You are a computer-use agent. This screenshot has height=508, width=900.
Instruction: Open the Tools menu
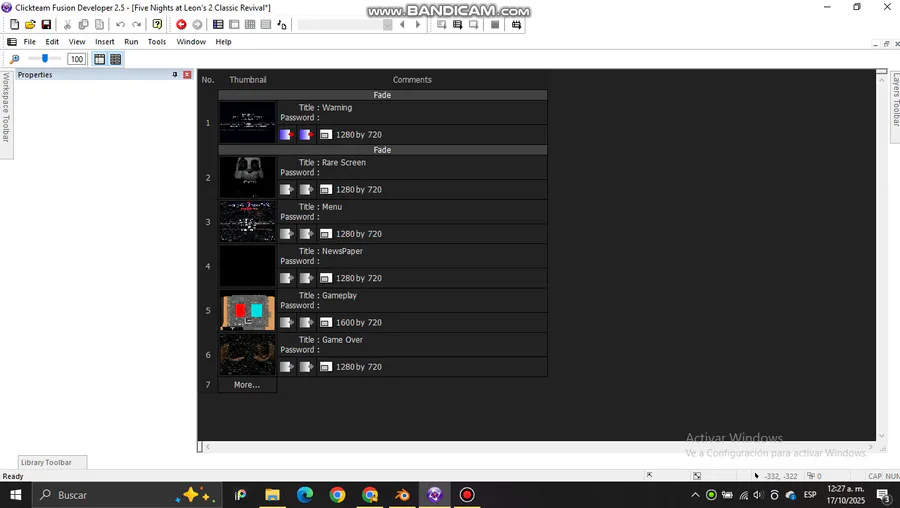pyautogui.click(x=157, y=42)
